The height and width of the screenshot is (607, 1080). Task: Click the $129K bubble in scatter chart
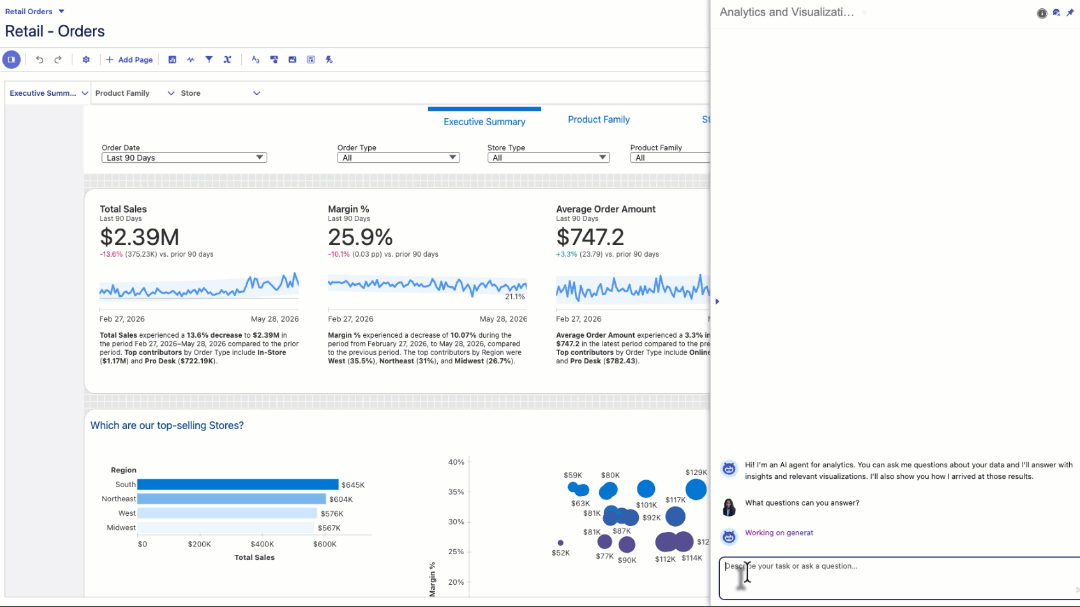pyautogui.click(x=696, y=490)
